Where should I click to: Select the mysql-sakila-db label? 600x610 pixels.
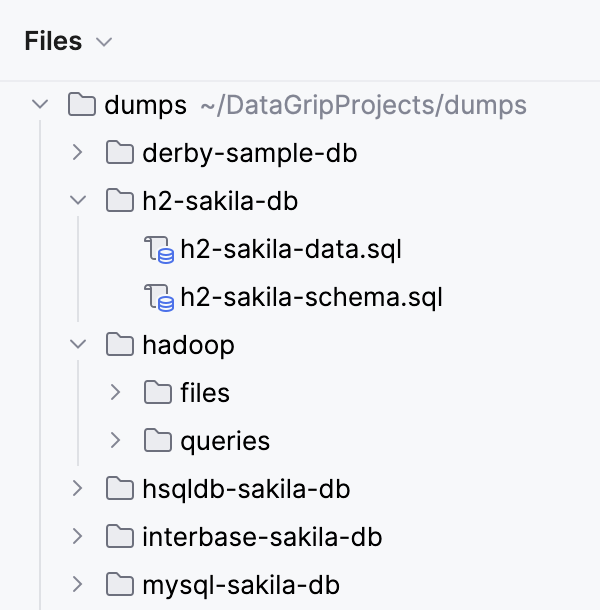point(241,586)
